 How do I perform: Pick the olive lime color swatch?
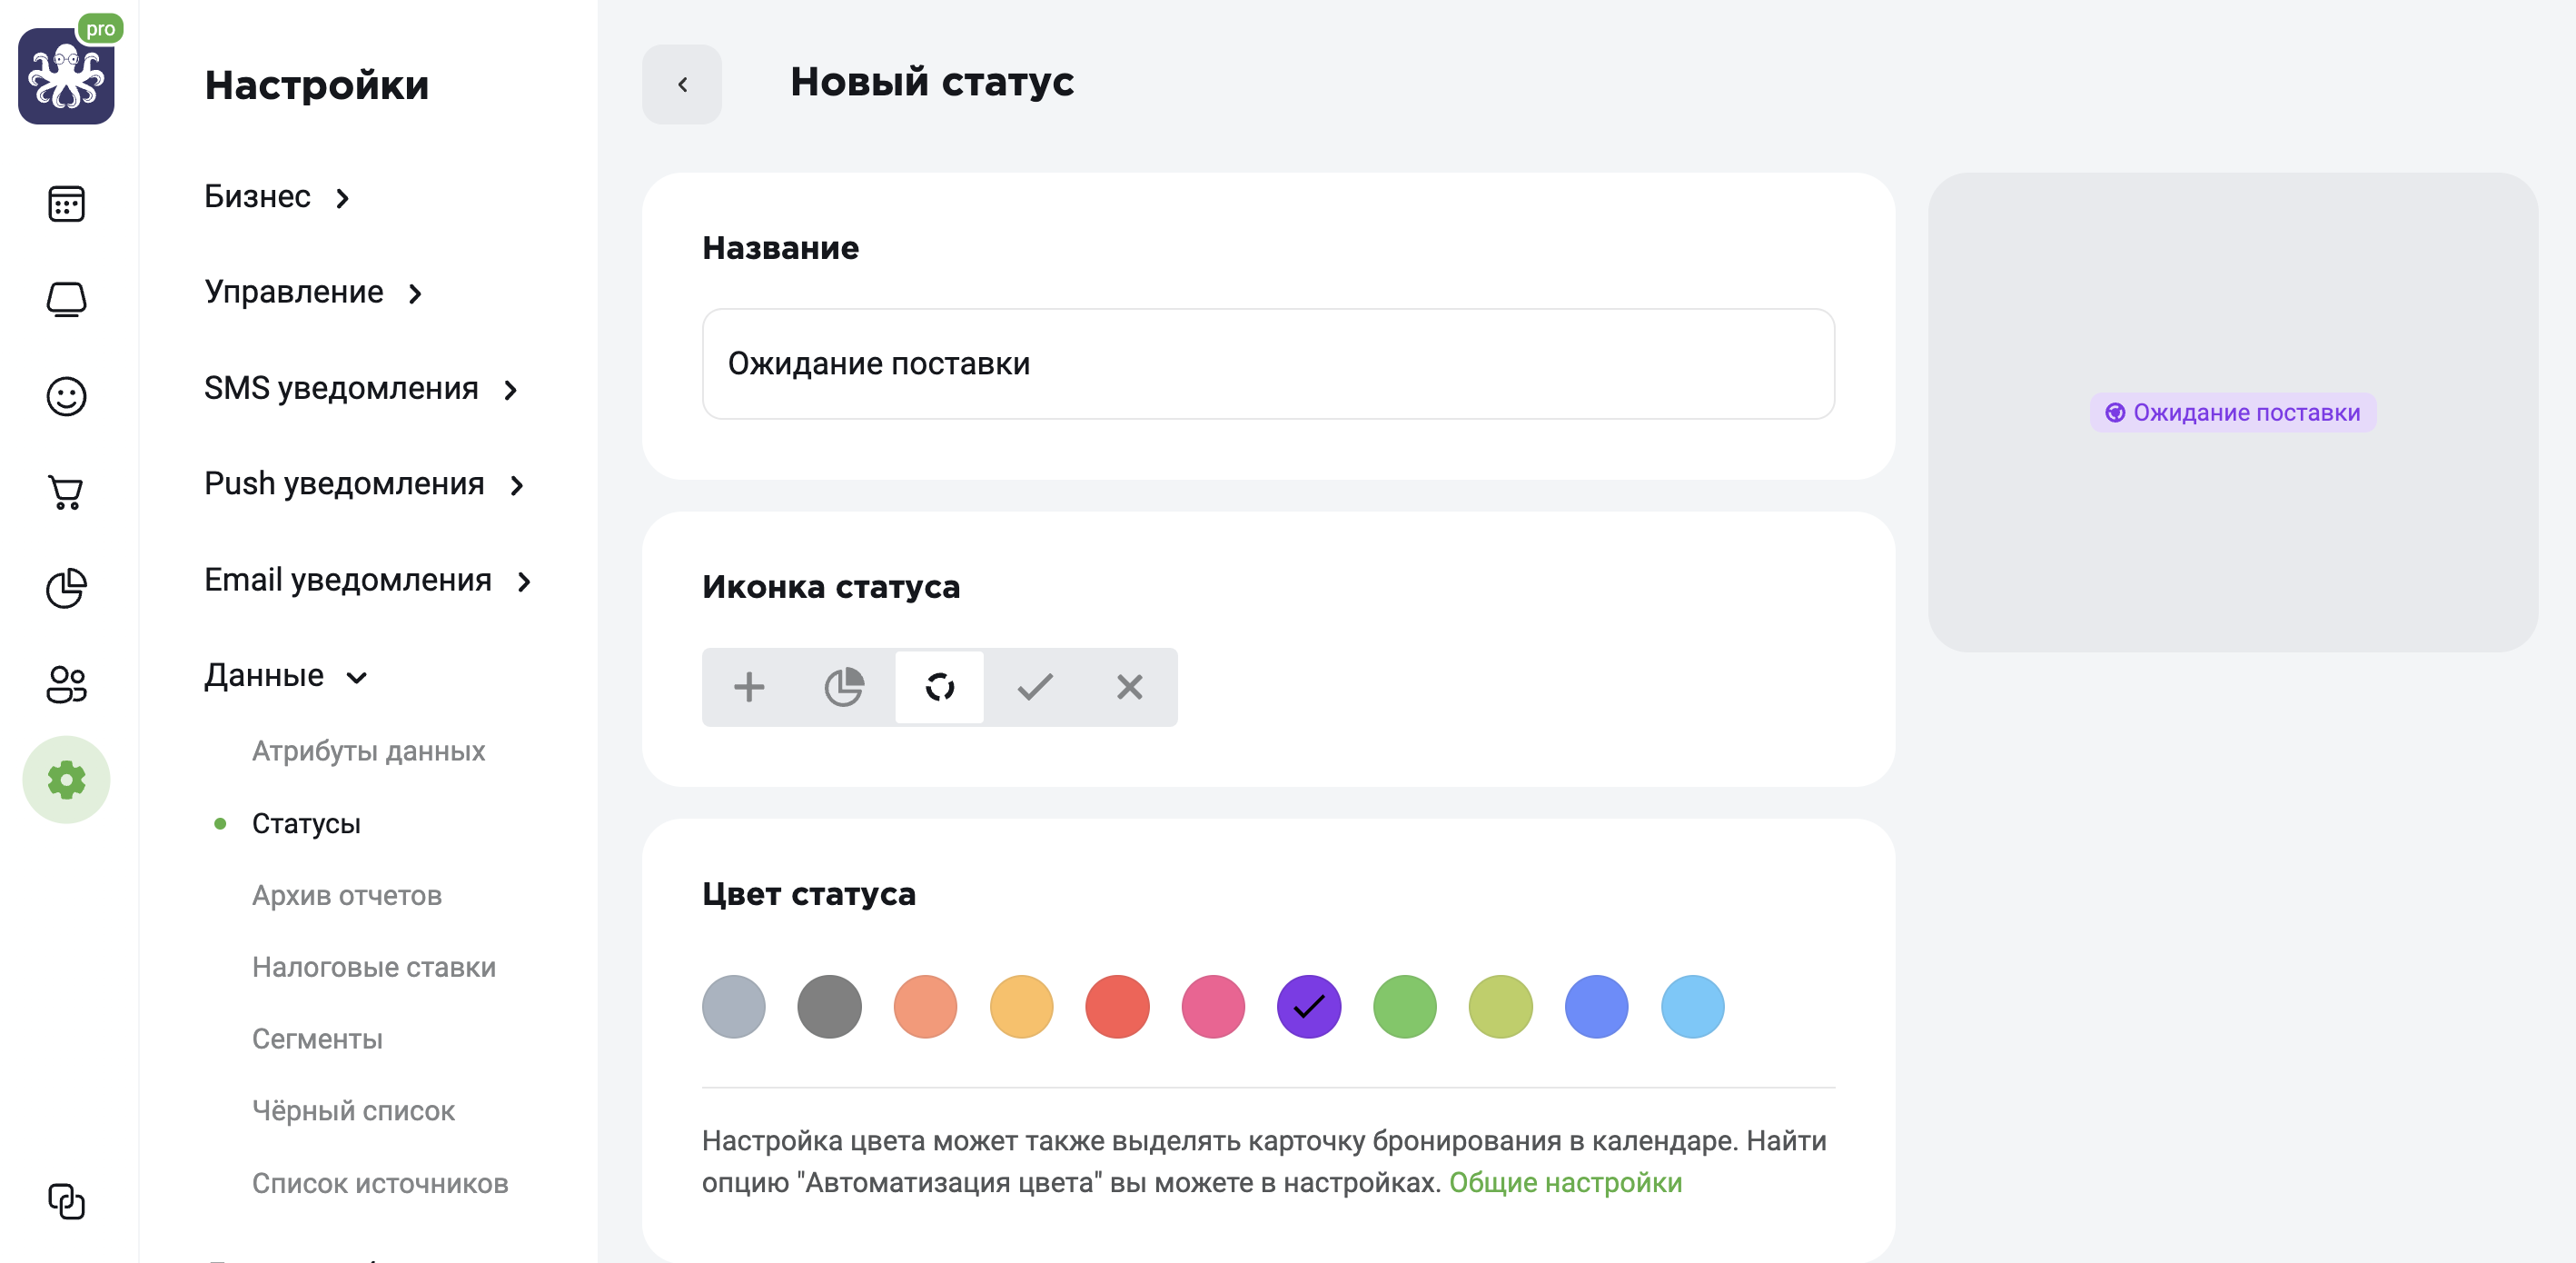pos(1501,1007)
